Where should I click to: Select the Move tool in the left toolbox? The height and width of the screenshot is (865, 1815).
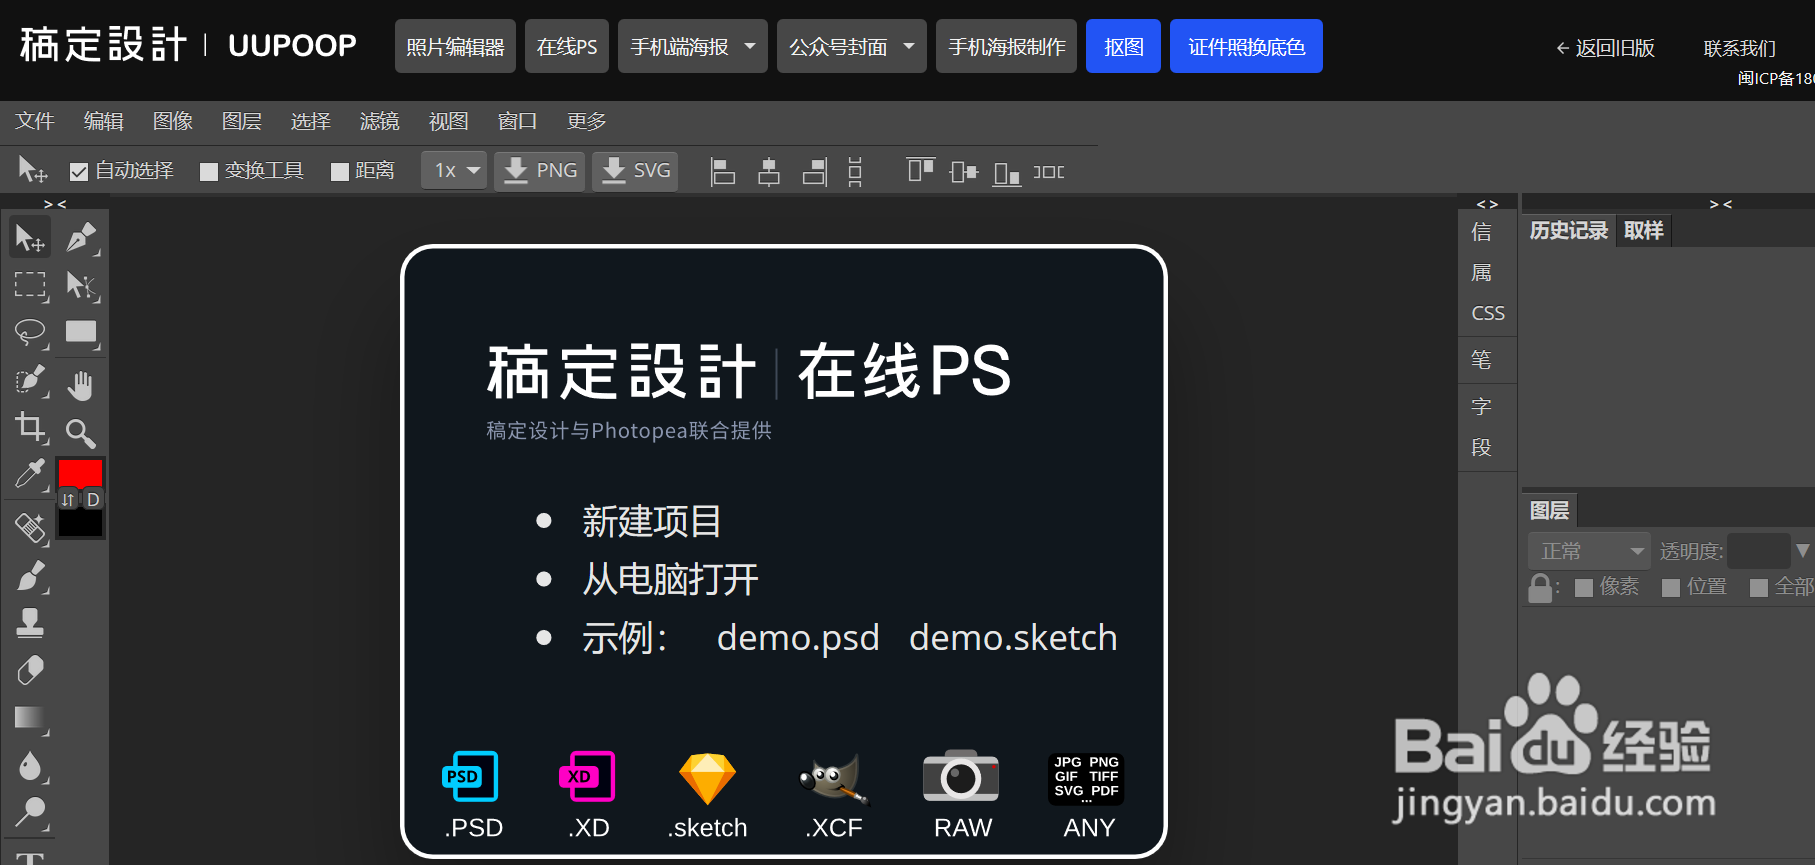click(x=30, y=238)
